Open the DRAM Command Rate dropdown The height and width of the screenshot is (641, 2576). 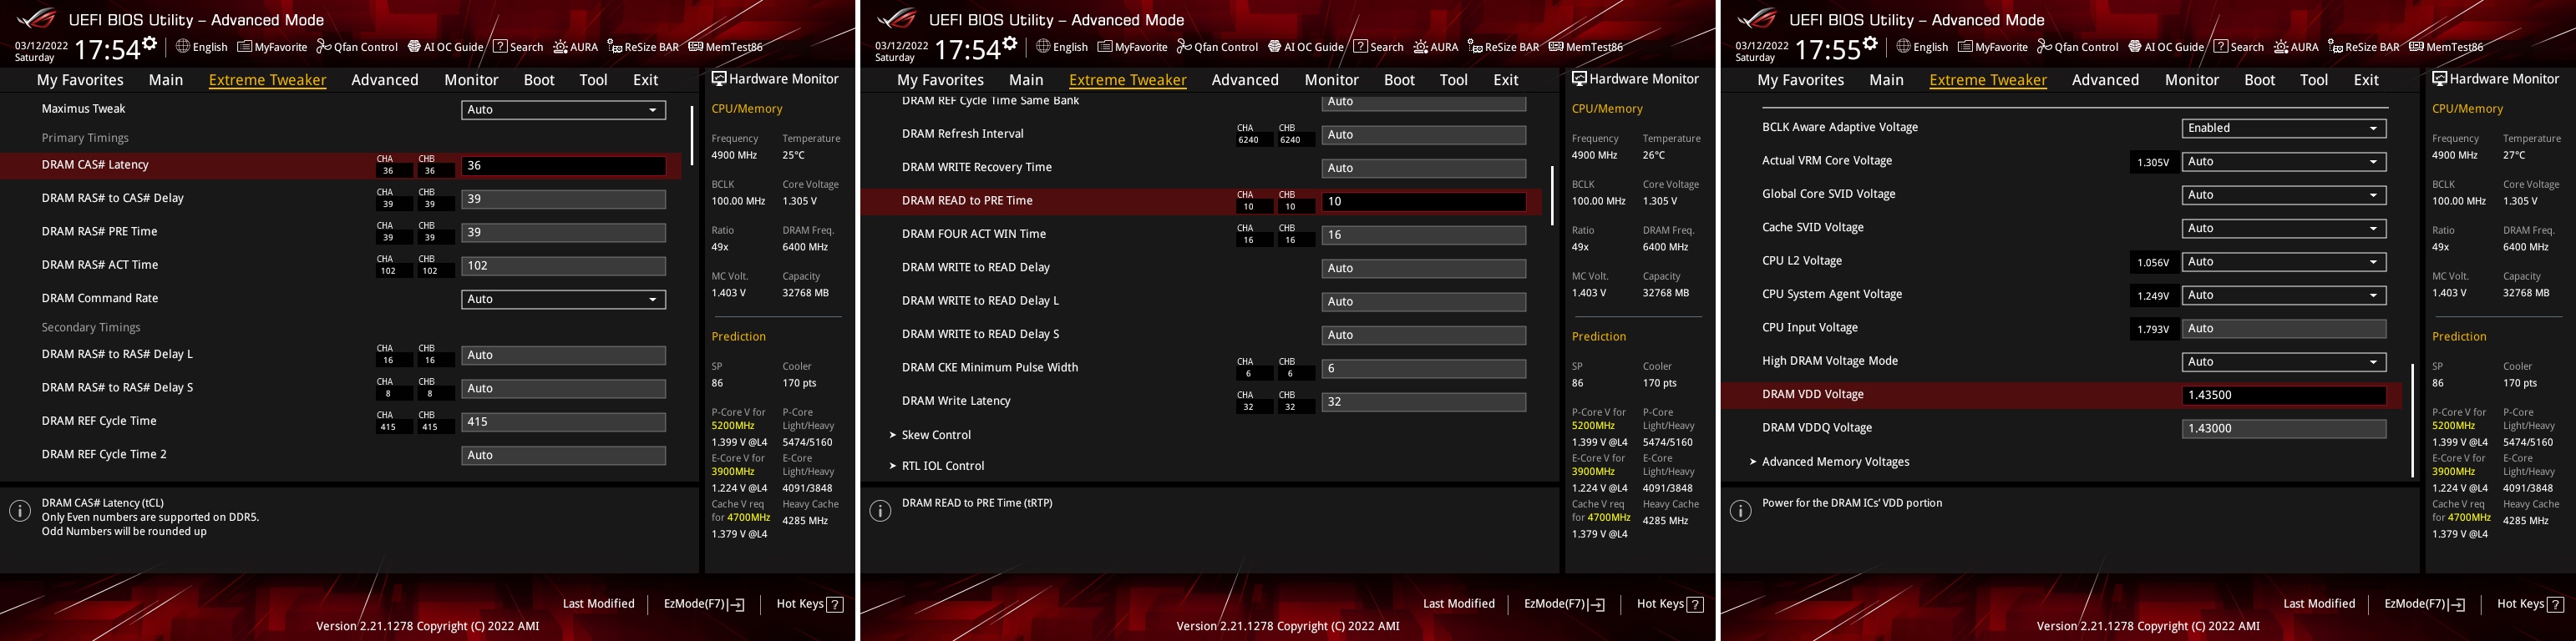tap(563, 299)
